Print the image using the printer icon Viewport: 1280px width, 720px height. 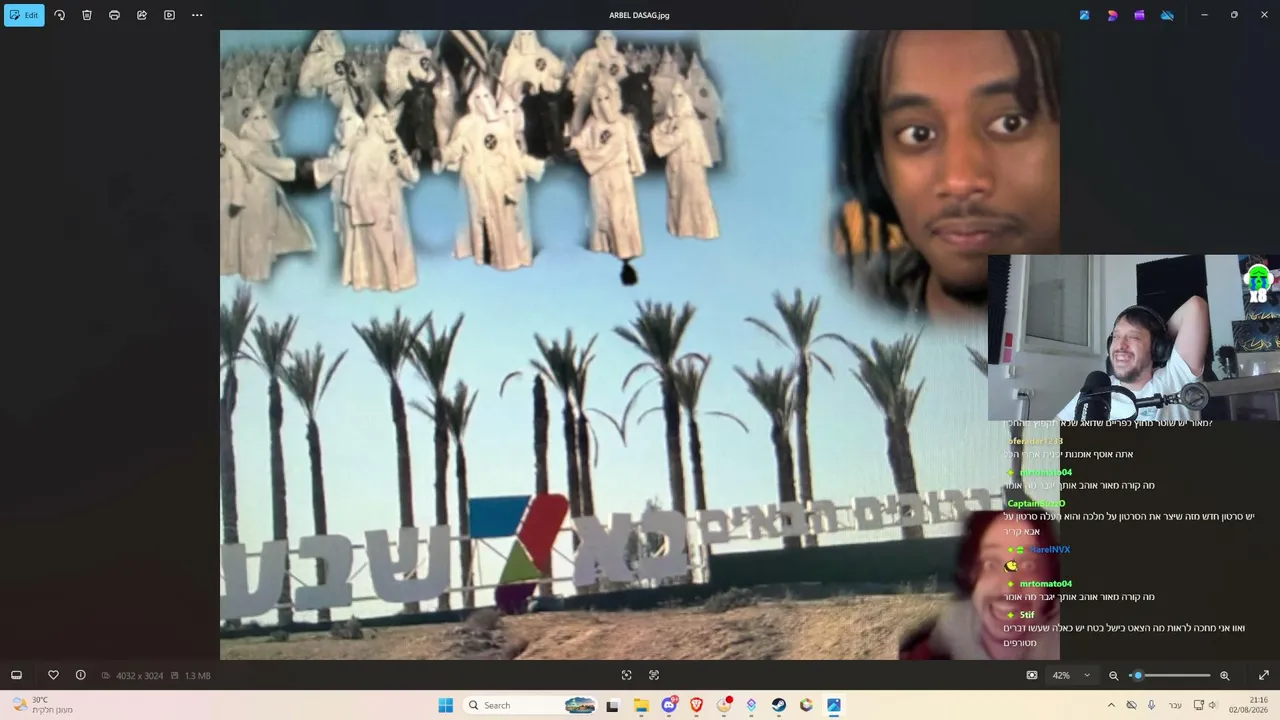pos(114,15)
